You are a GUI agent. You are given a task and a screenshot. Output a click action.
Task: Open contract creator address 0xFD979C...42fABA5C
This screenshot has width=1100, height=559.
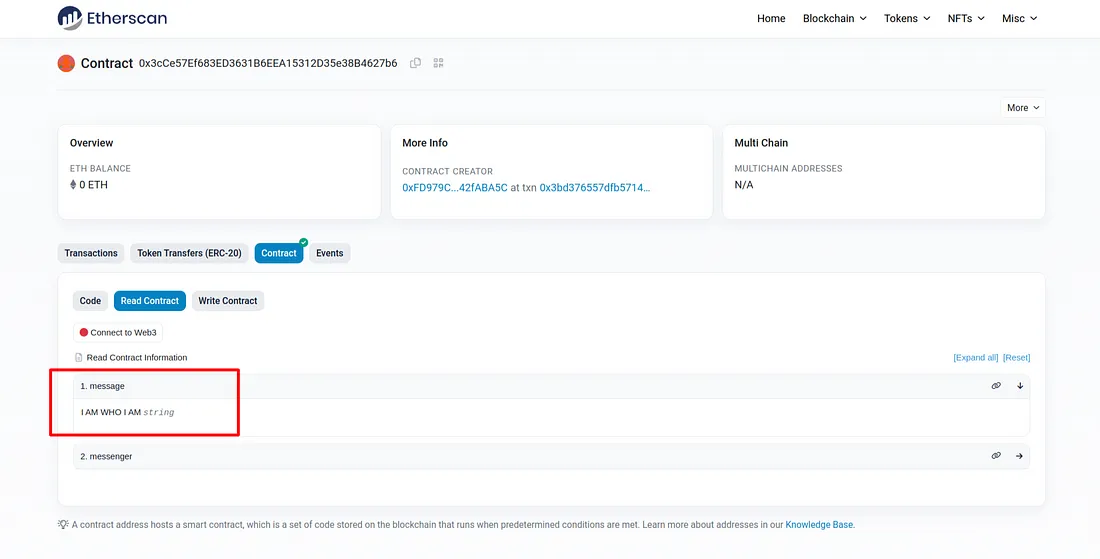455,188
